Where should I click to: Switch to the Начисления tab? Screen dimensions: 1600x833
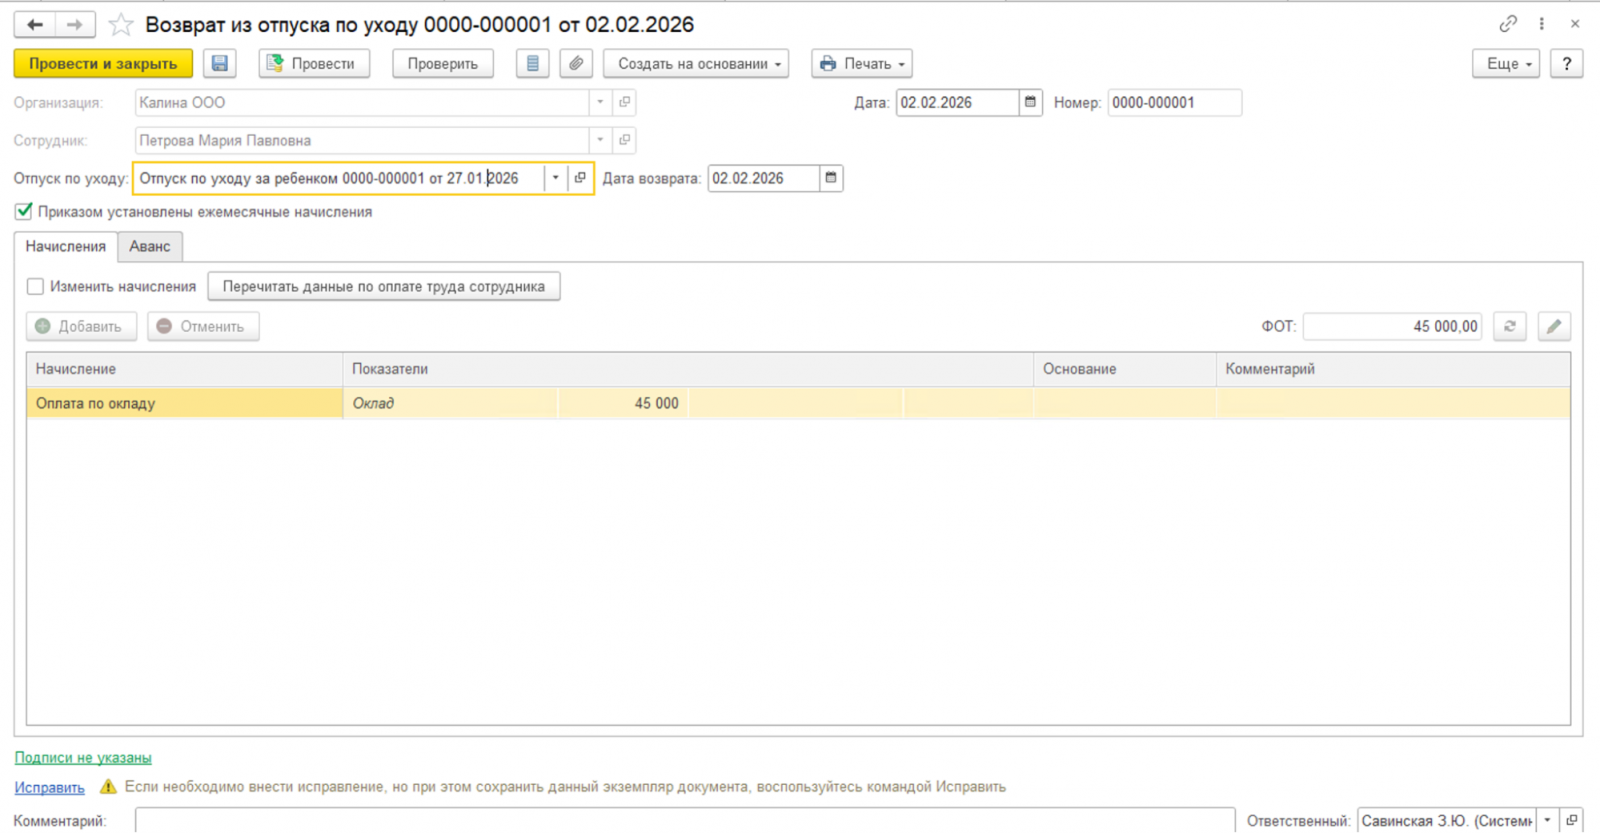pos(66,246)
